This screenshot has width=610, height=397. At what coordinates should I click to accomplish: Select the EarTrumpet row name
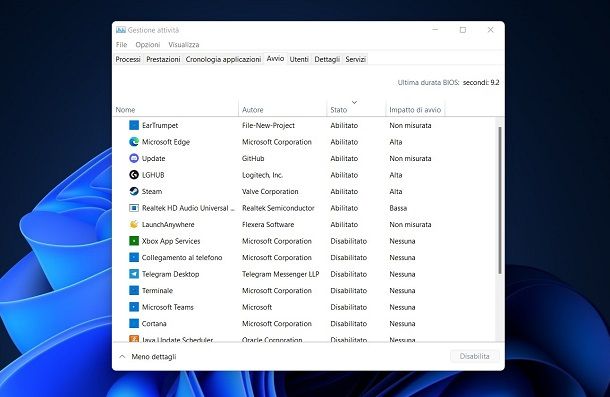coord(160,125)
